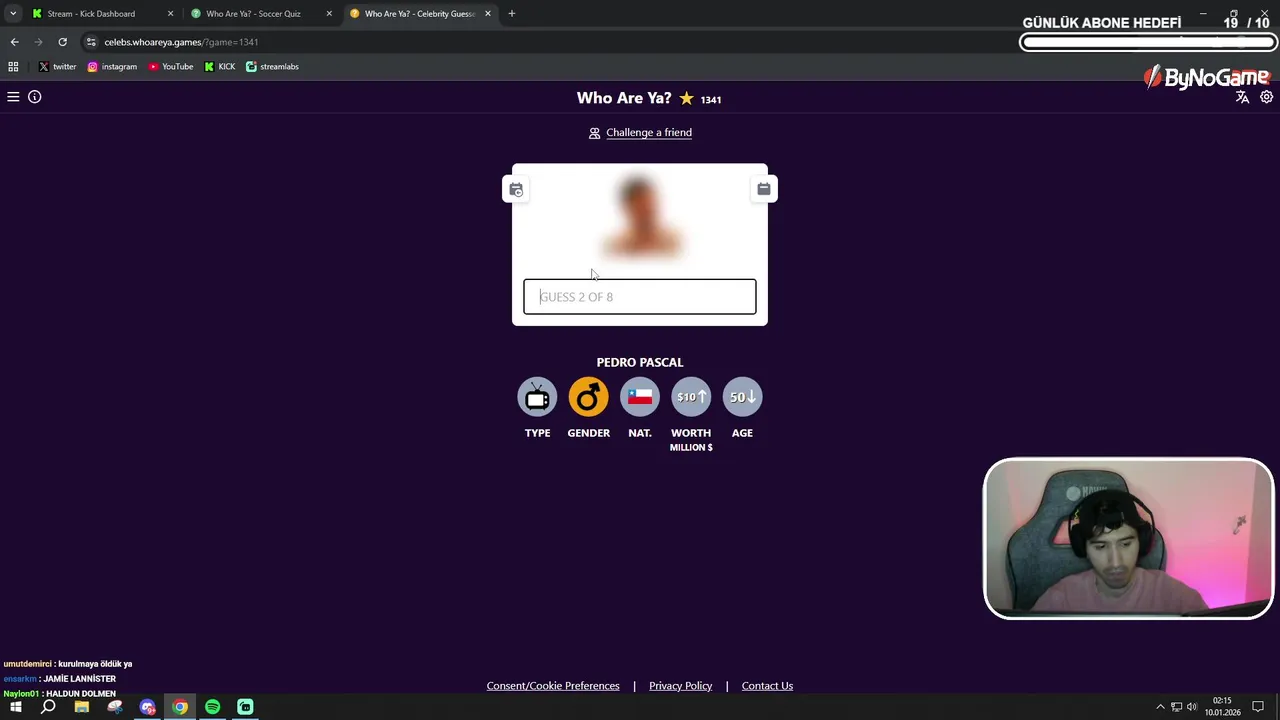Click the star icon next to game number 1341
Screen dimensions: 1280x720
686,98
